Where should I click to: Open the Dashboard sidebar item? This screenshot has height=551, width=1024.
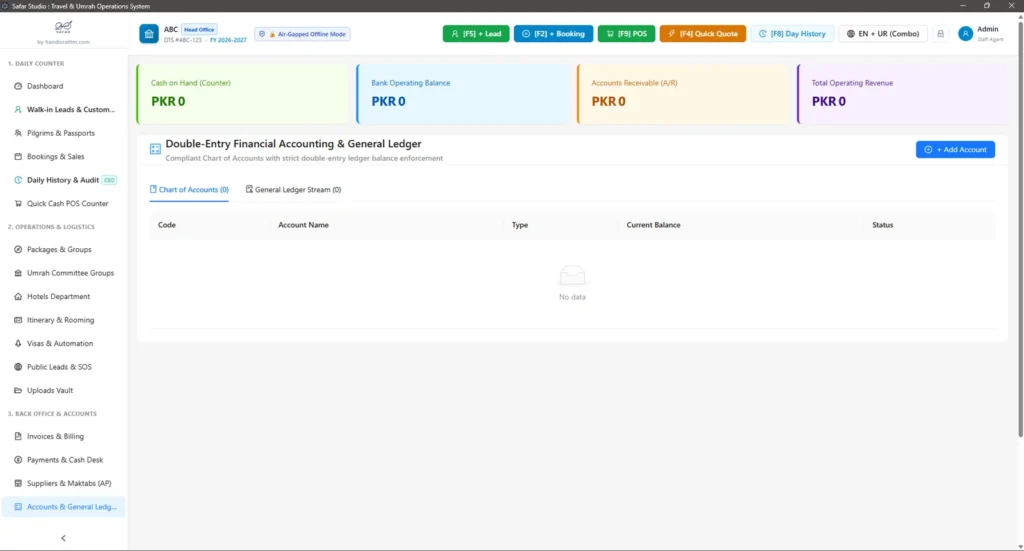(x=64, y=86)
